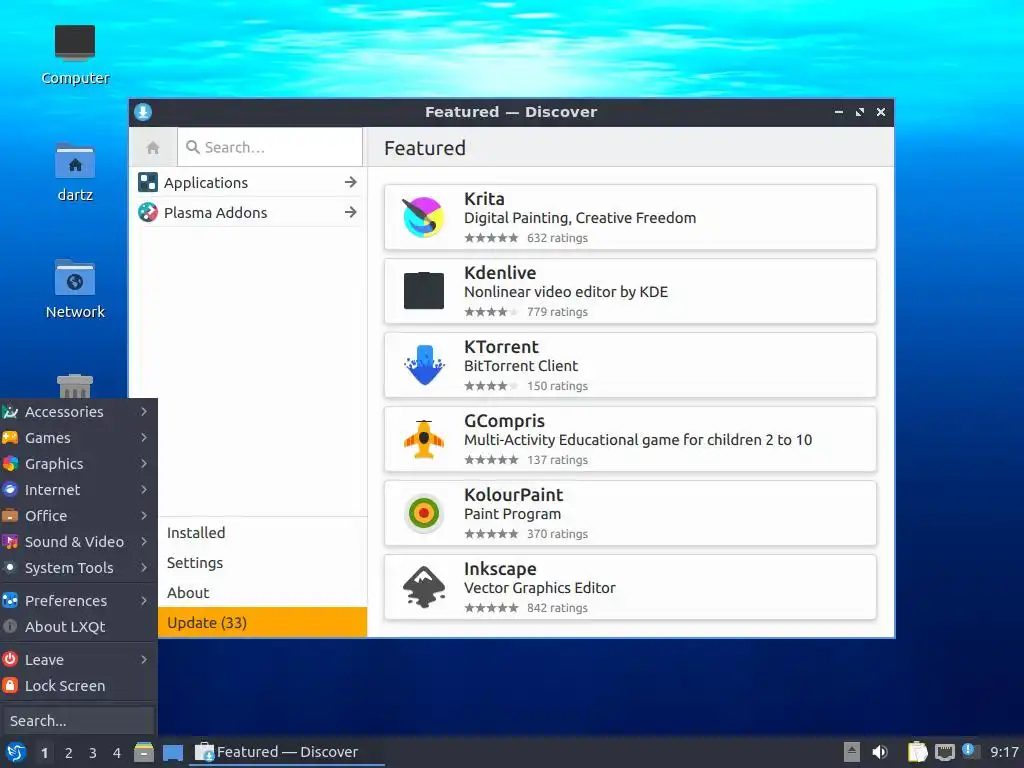Click 'Nonlinear video editor by KDE' text
This screenshot has height=768, width=1024.
coord(566,292)
